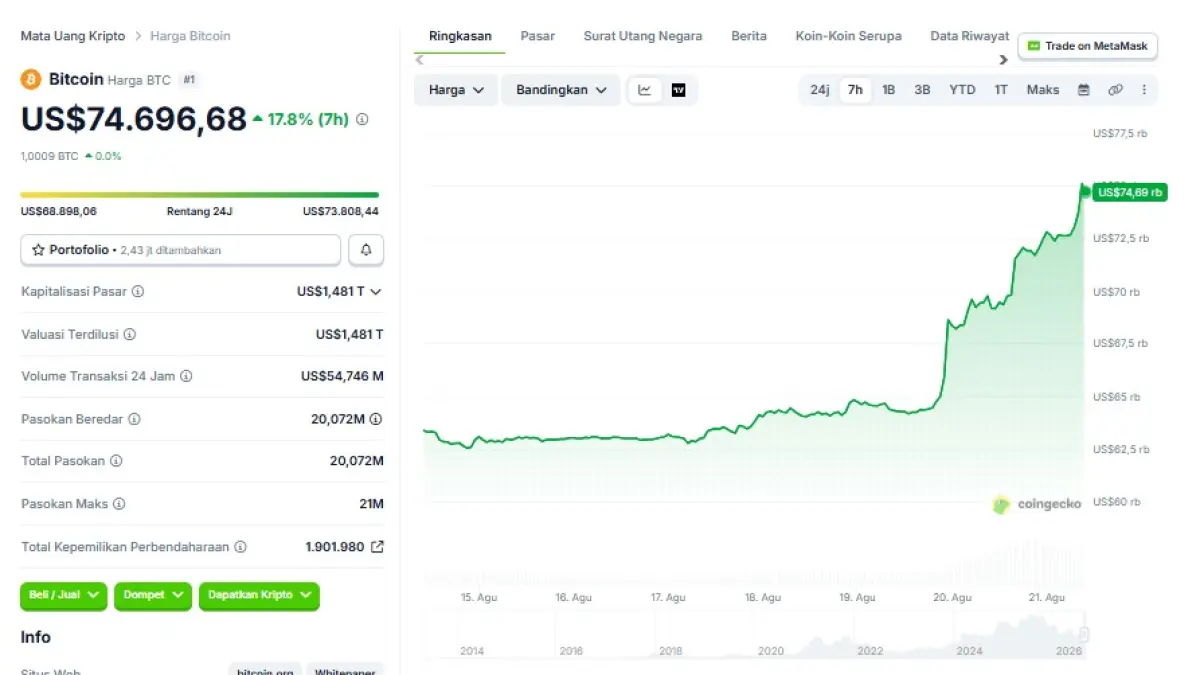Viewport: 1200px width, 675px height.
Task: Click info icon next to Volume Transaksi 24 Jam
Action: (x=186, y=377)
